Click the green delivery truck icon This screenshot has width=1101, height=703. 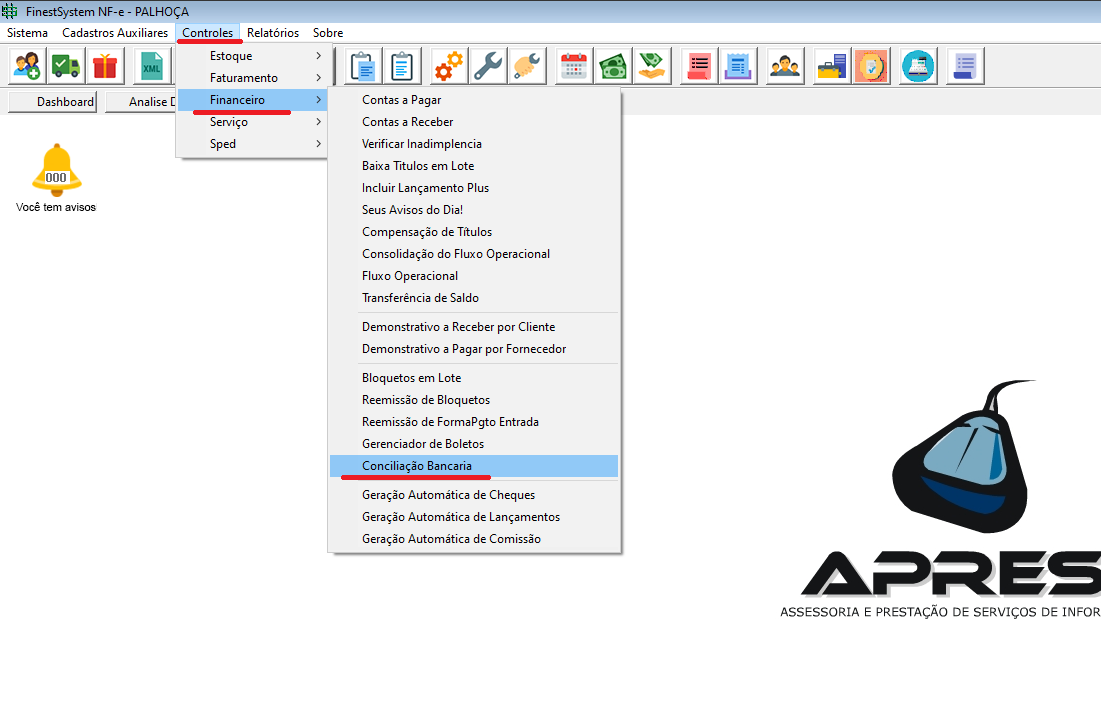[x=66, y=67]
